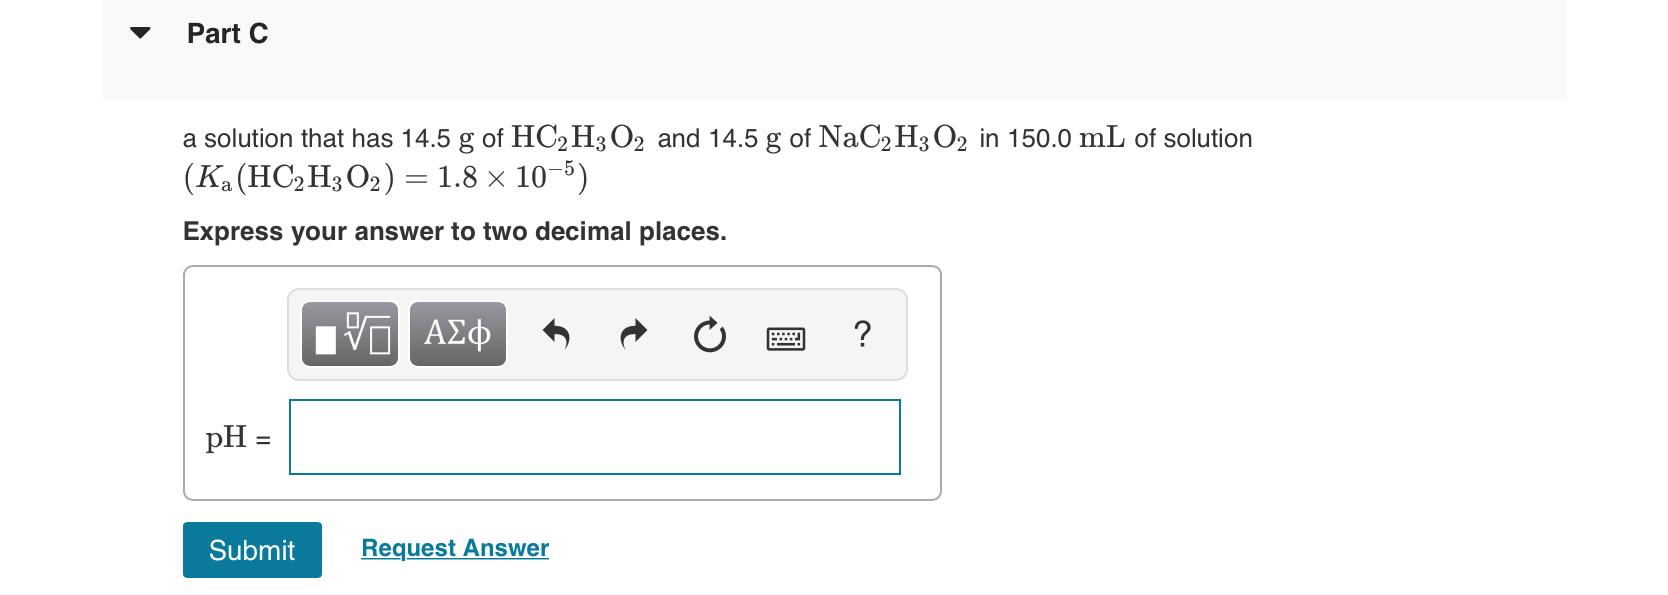This screenshot has width=1668, height=595.
Task: Submit your pH answer
Action: click(x=251, y=550)
